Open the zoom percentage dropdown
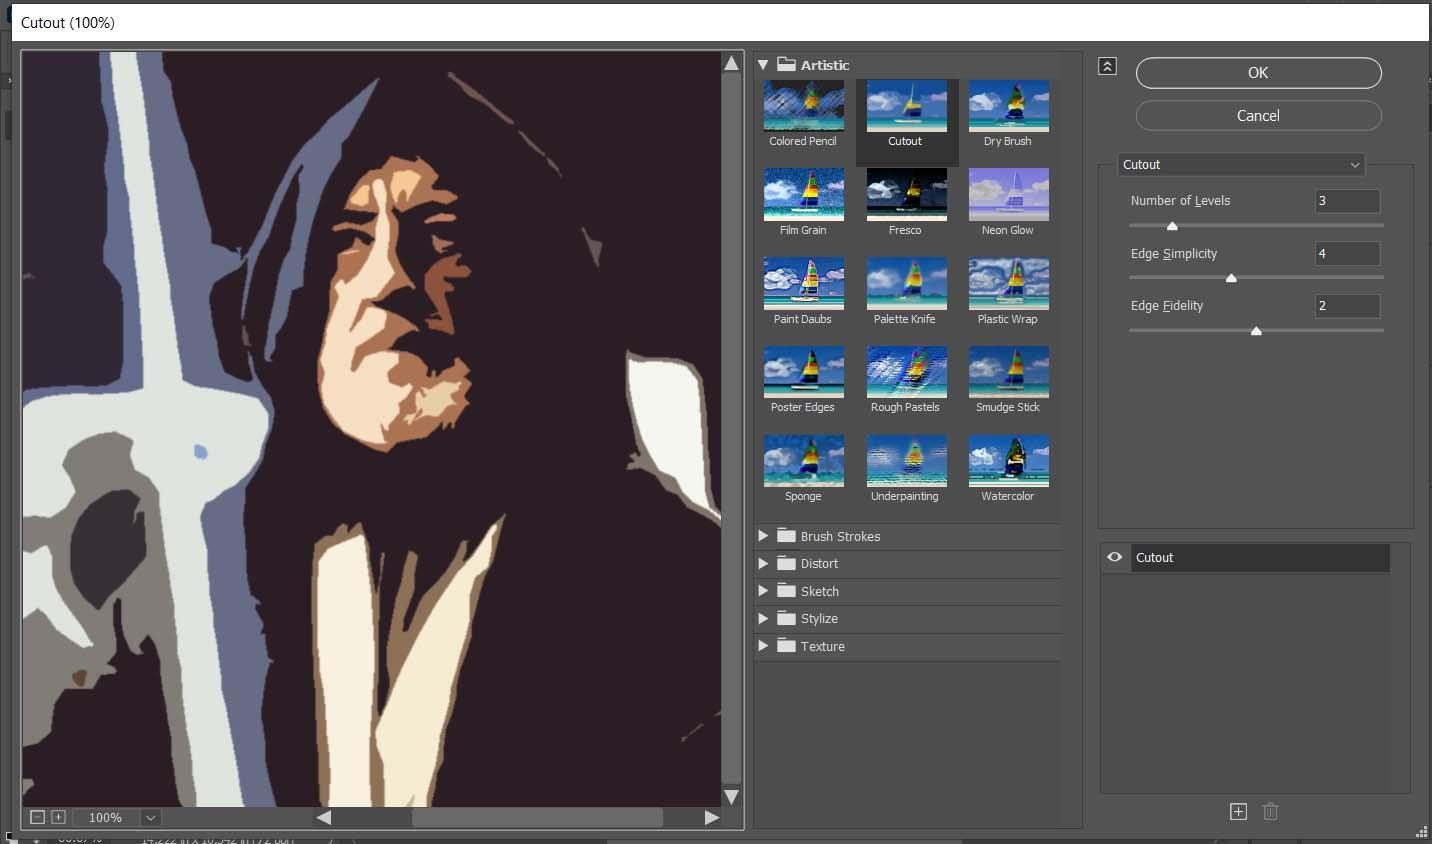This screenshot has width=1432, height=844. (x=150, y=817)
